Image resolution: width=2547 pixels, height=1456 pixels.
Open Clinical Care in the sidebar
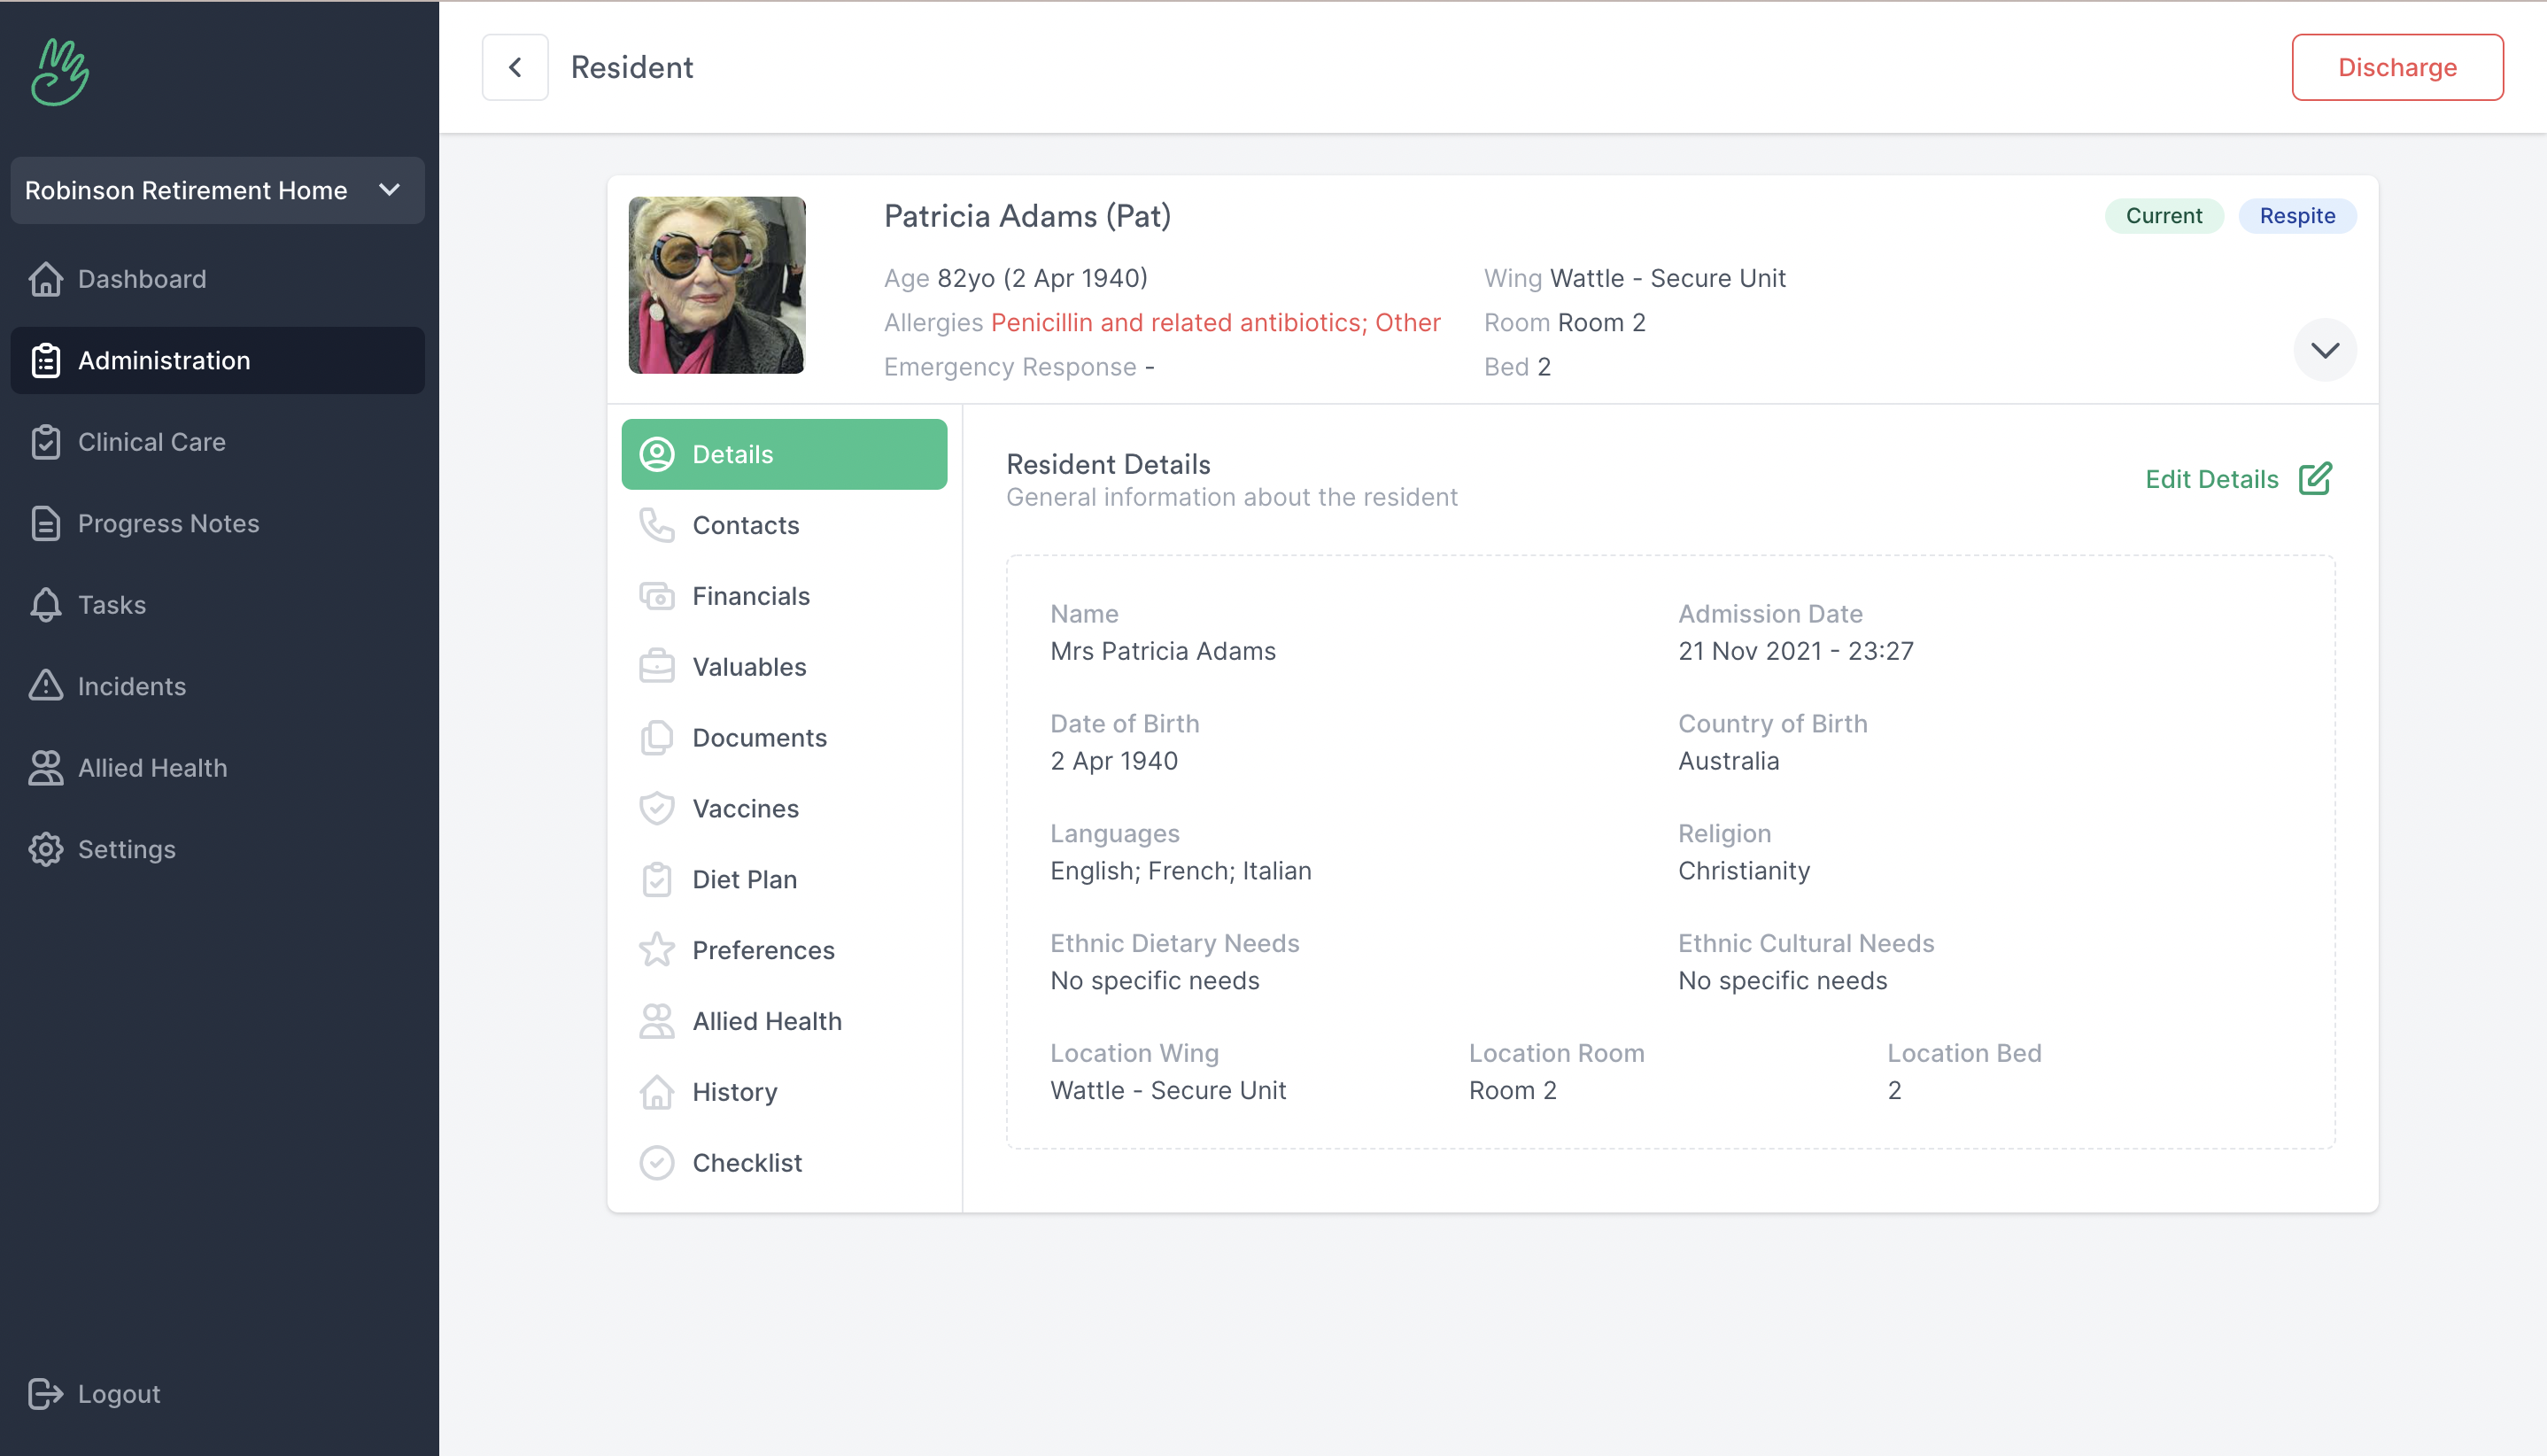(151, 442)
